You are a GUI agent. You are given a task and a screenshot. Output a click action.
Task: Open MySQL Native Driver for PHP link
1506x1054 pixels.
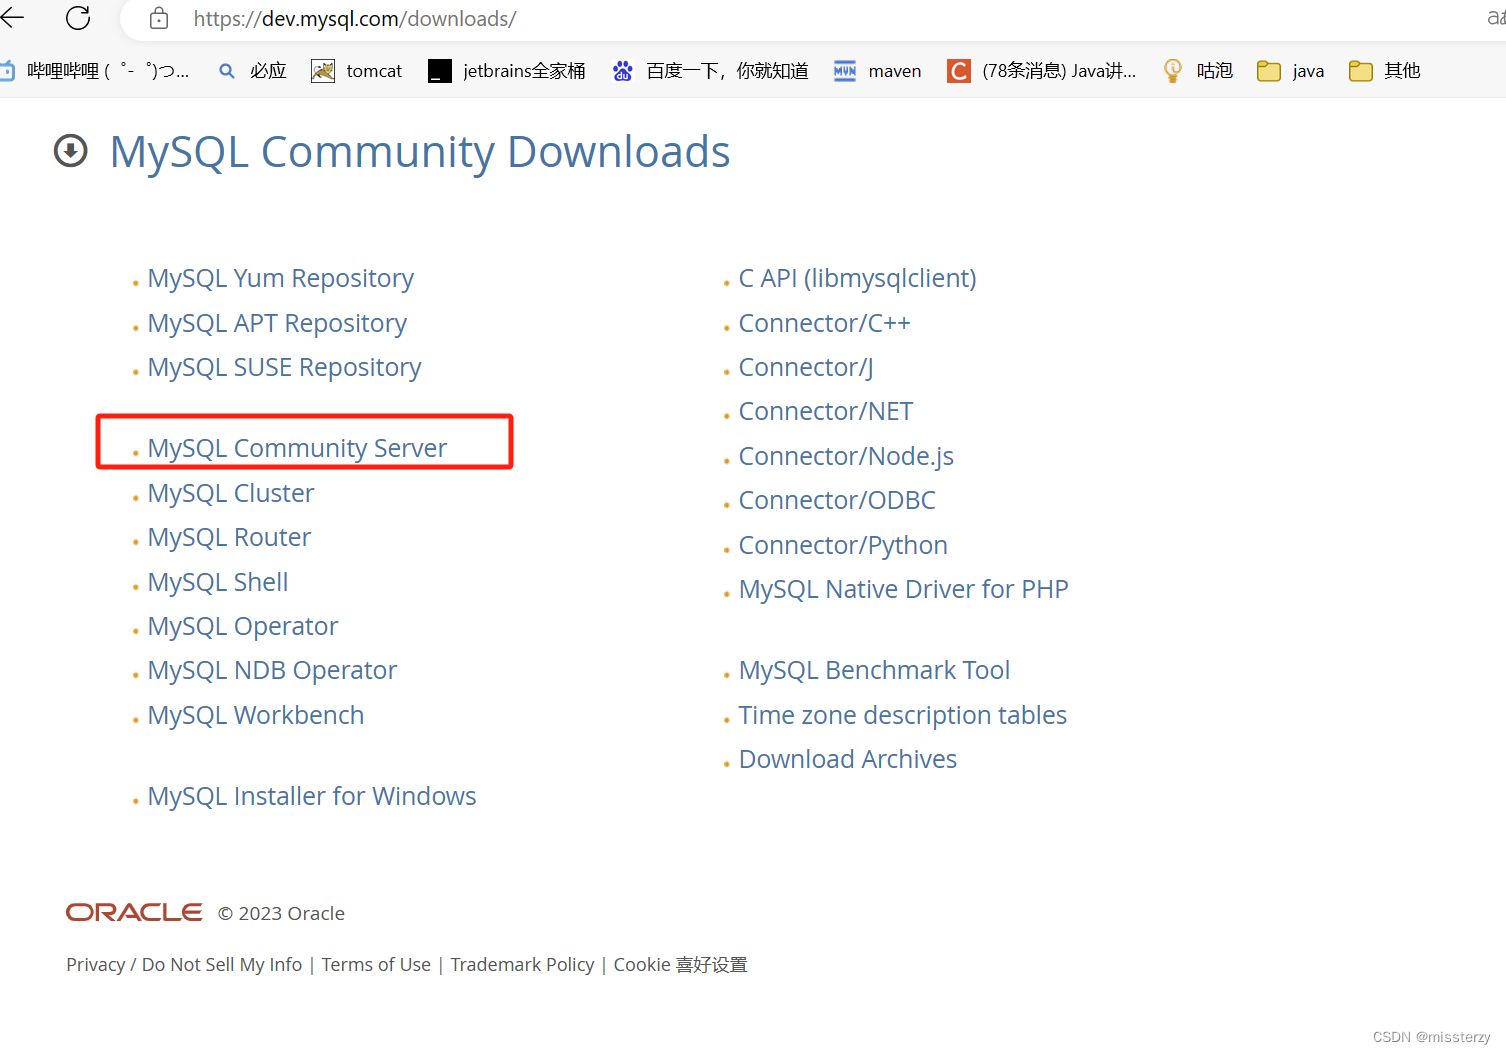(903, 589)
